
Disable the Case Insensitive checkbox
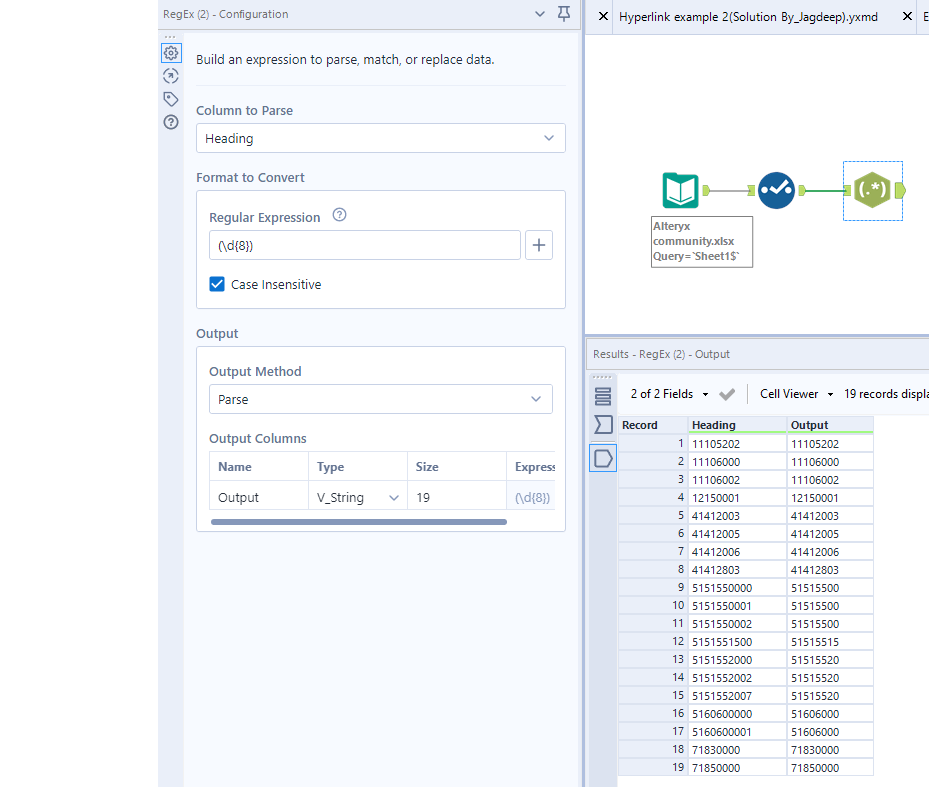tap(217, 284)
